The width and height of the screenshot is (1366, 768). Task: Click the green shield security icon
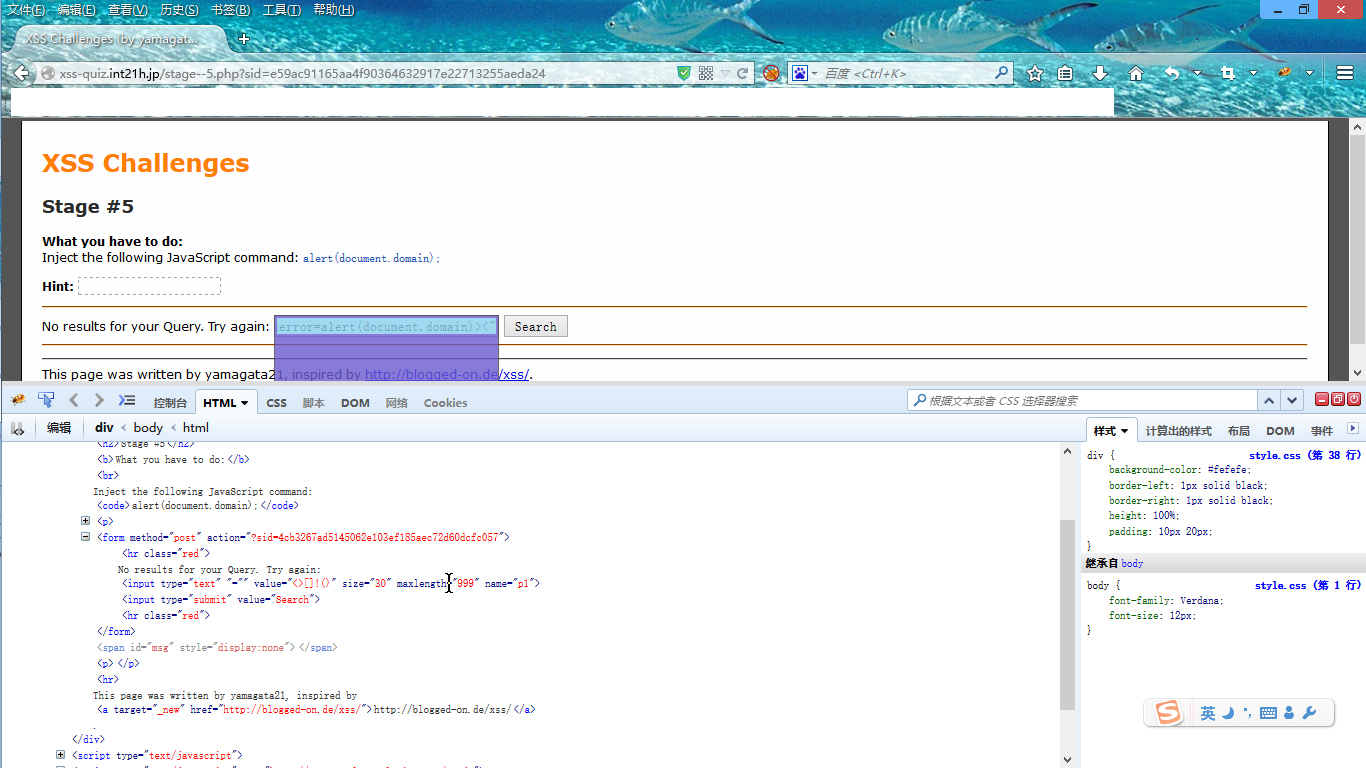[x=684, y=73]
